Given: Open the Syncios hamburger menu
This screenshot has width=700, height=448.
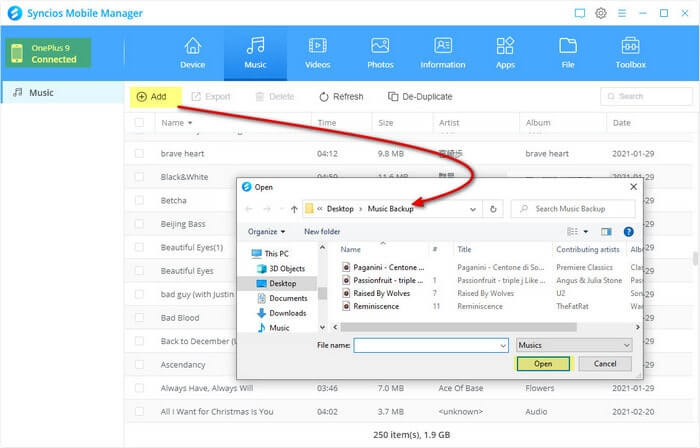Looking at the screenshot, I should click(x=622, y=13).
